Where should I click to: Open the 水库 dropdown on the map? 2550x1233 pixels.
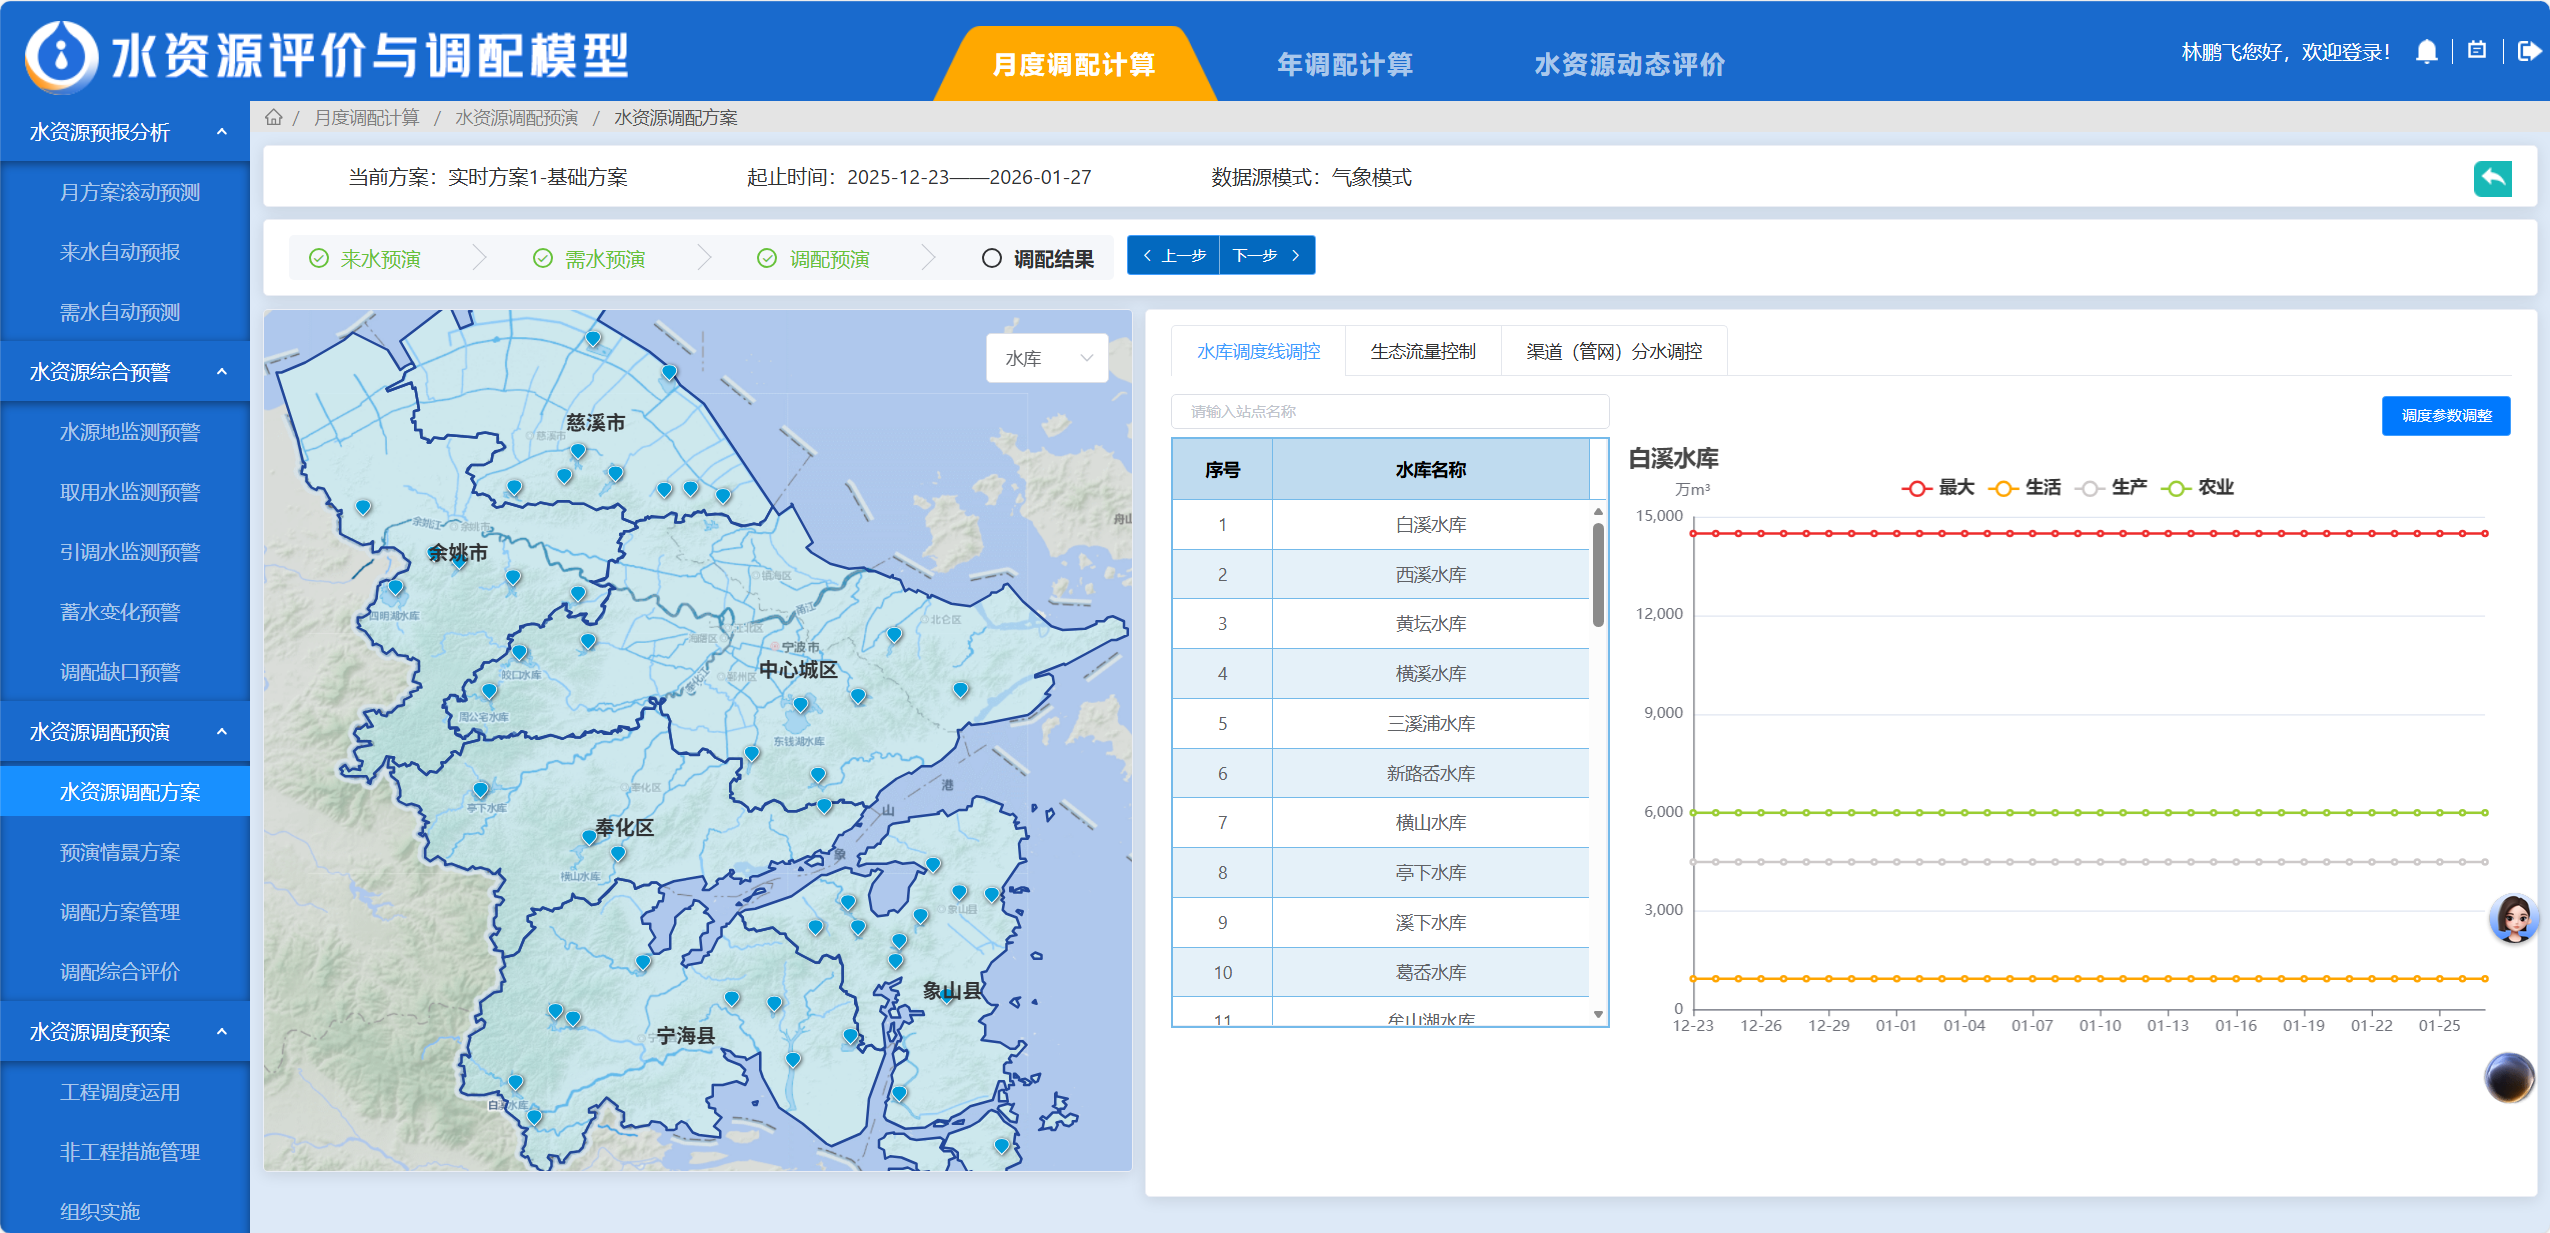(x=1047, y=358)
